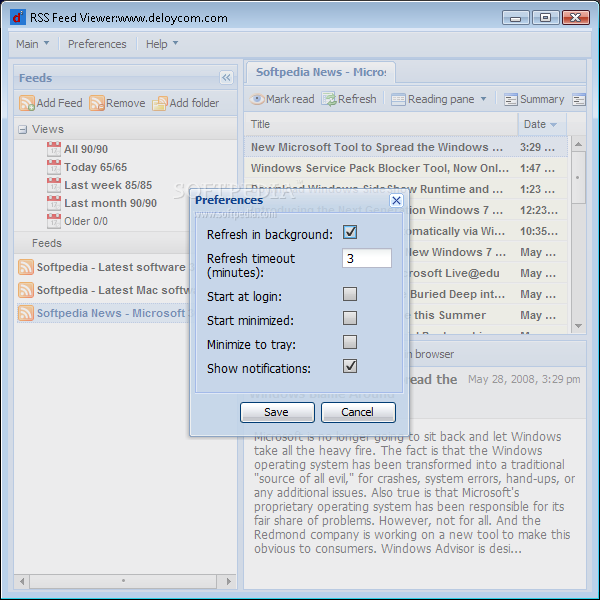
Task: Click the 1:23 date cell
Action: pos(538,189)
